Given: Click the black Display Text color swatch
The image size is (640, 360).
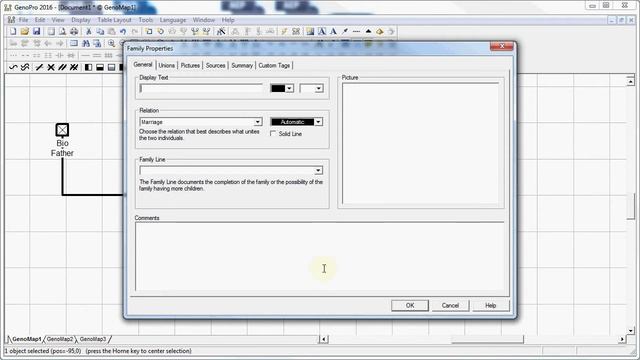Looking at the screenshot, I should pos(278,88).
